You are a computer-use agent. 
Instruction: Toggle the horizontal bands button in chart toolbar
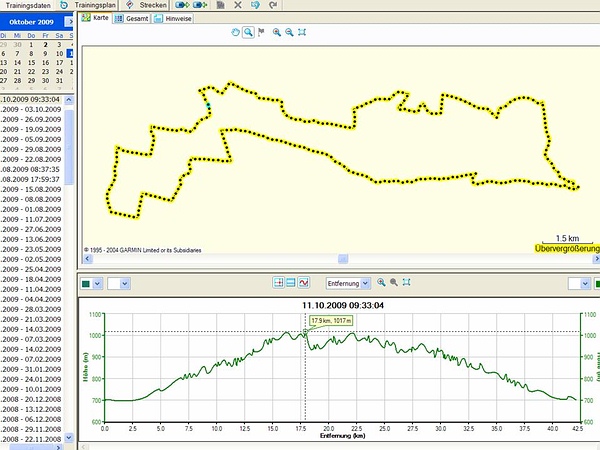pyautogui.click(x=291, y=283)
